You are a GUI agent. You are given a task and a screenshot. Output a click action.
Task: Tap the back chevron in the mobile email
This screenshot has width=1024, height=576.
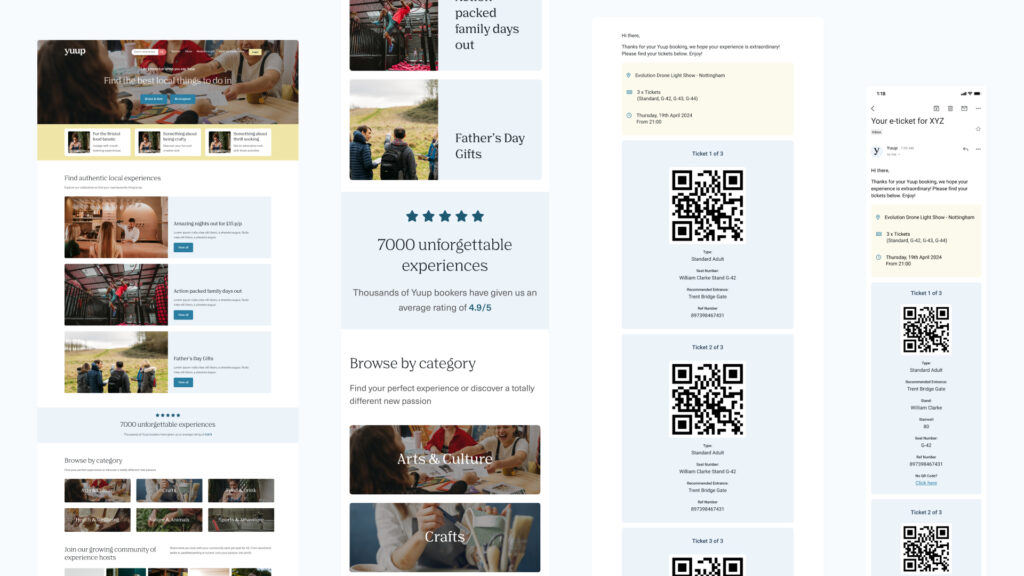[x=873, y=108]
